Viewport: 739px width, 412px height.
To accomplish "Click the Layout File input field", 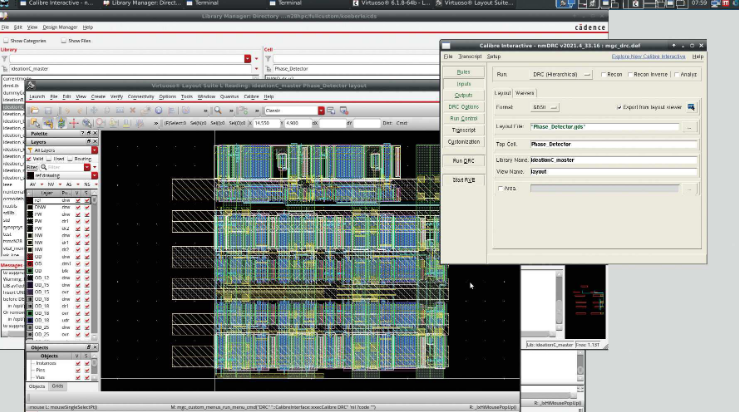I will click(x=605, y=127).
